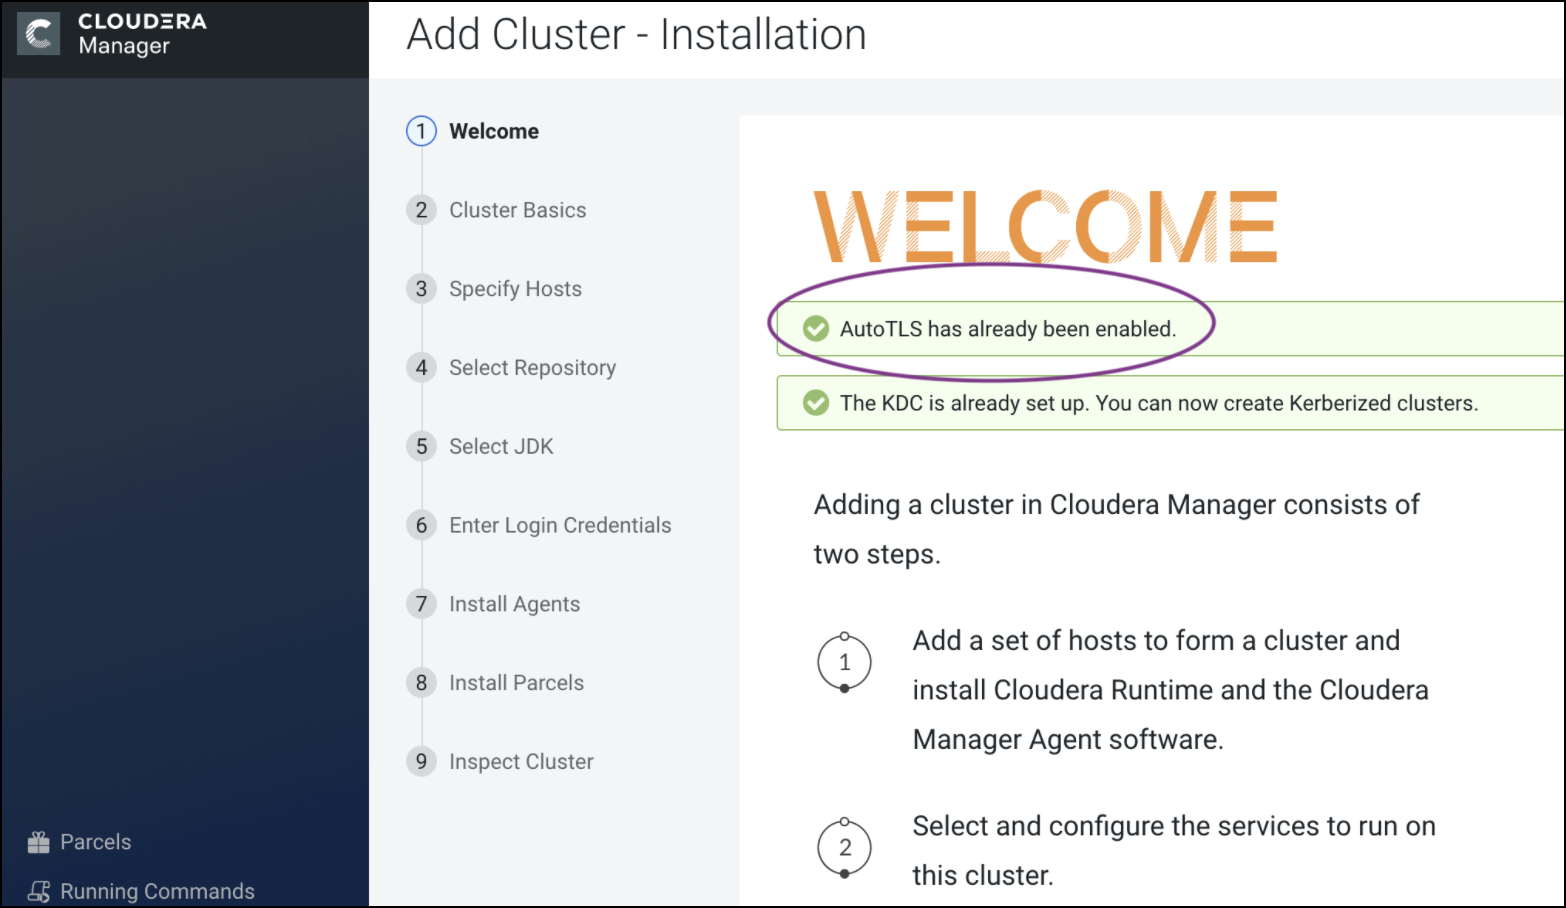Click the Running Commands scroll icon
Screen dimensions: 1566x908
tap(39, 891)
